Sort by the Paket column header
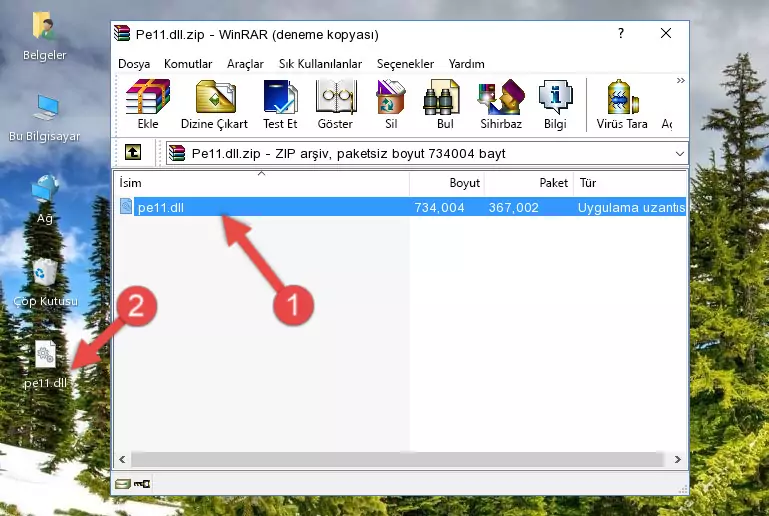 point(529,183)
